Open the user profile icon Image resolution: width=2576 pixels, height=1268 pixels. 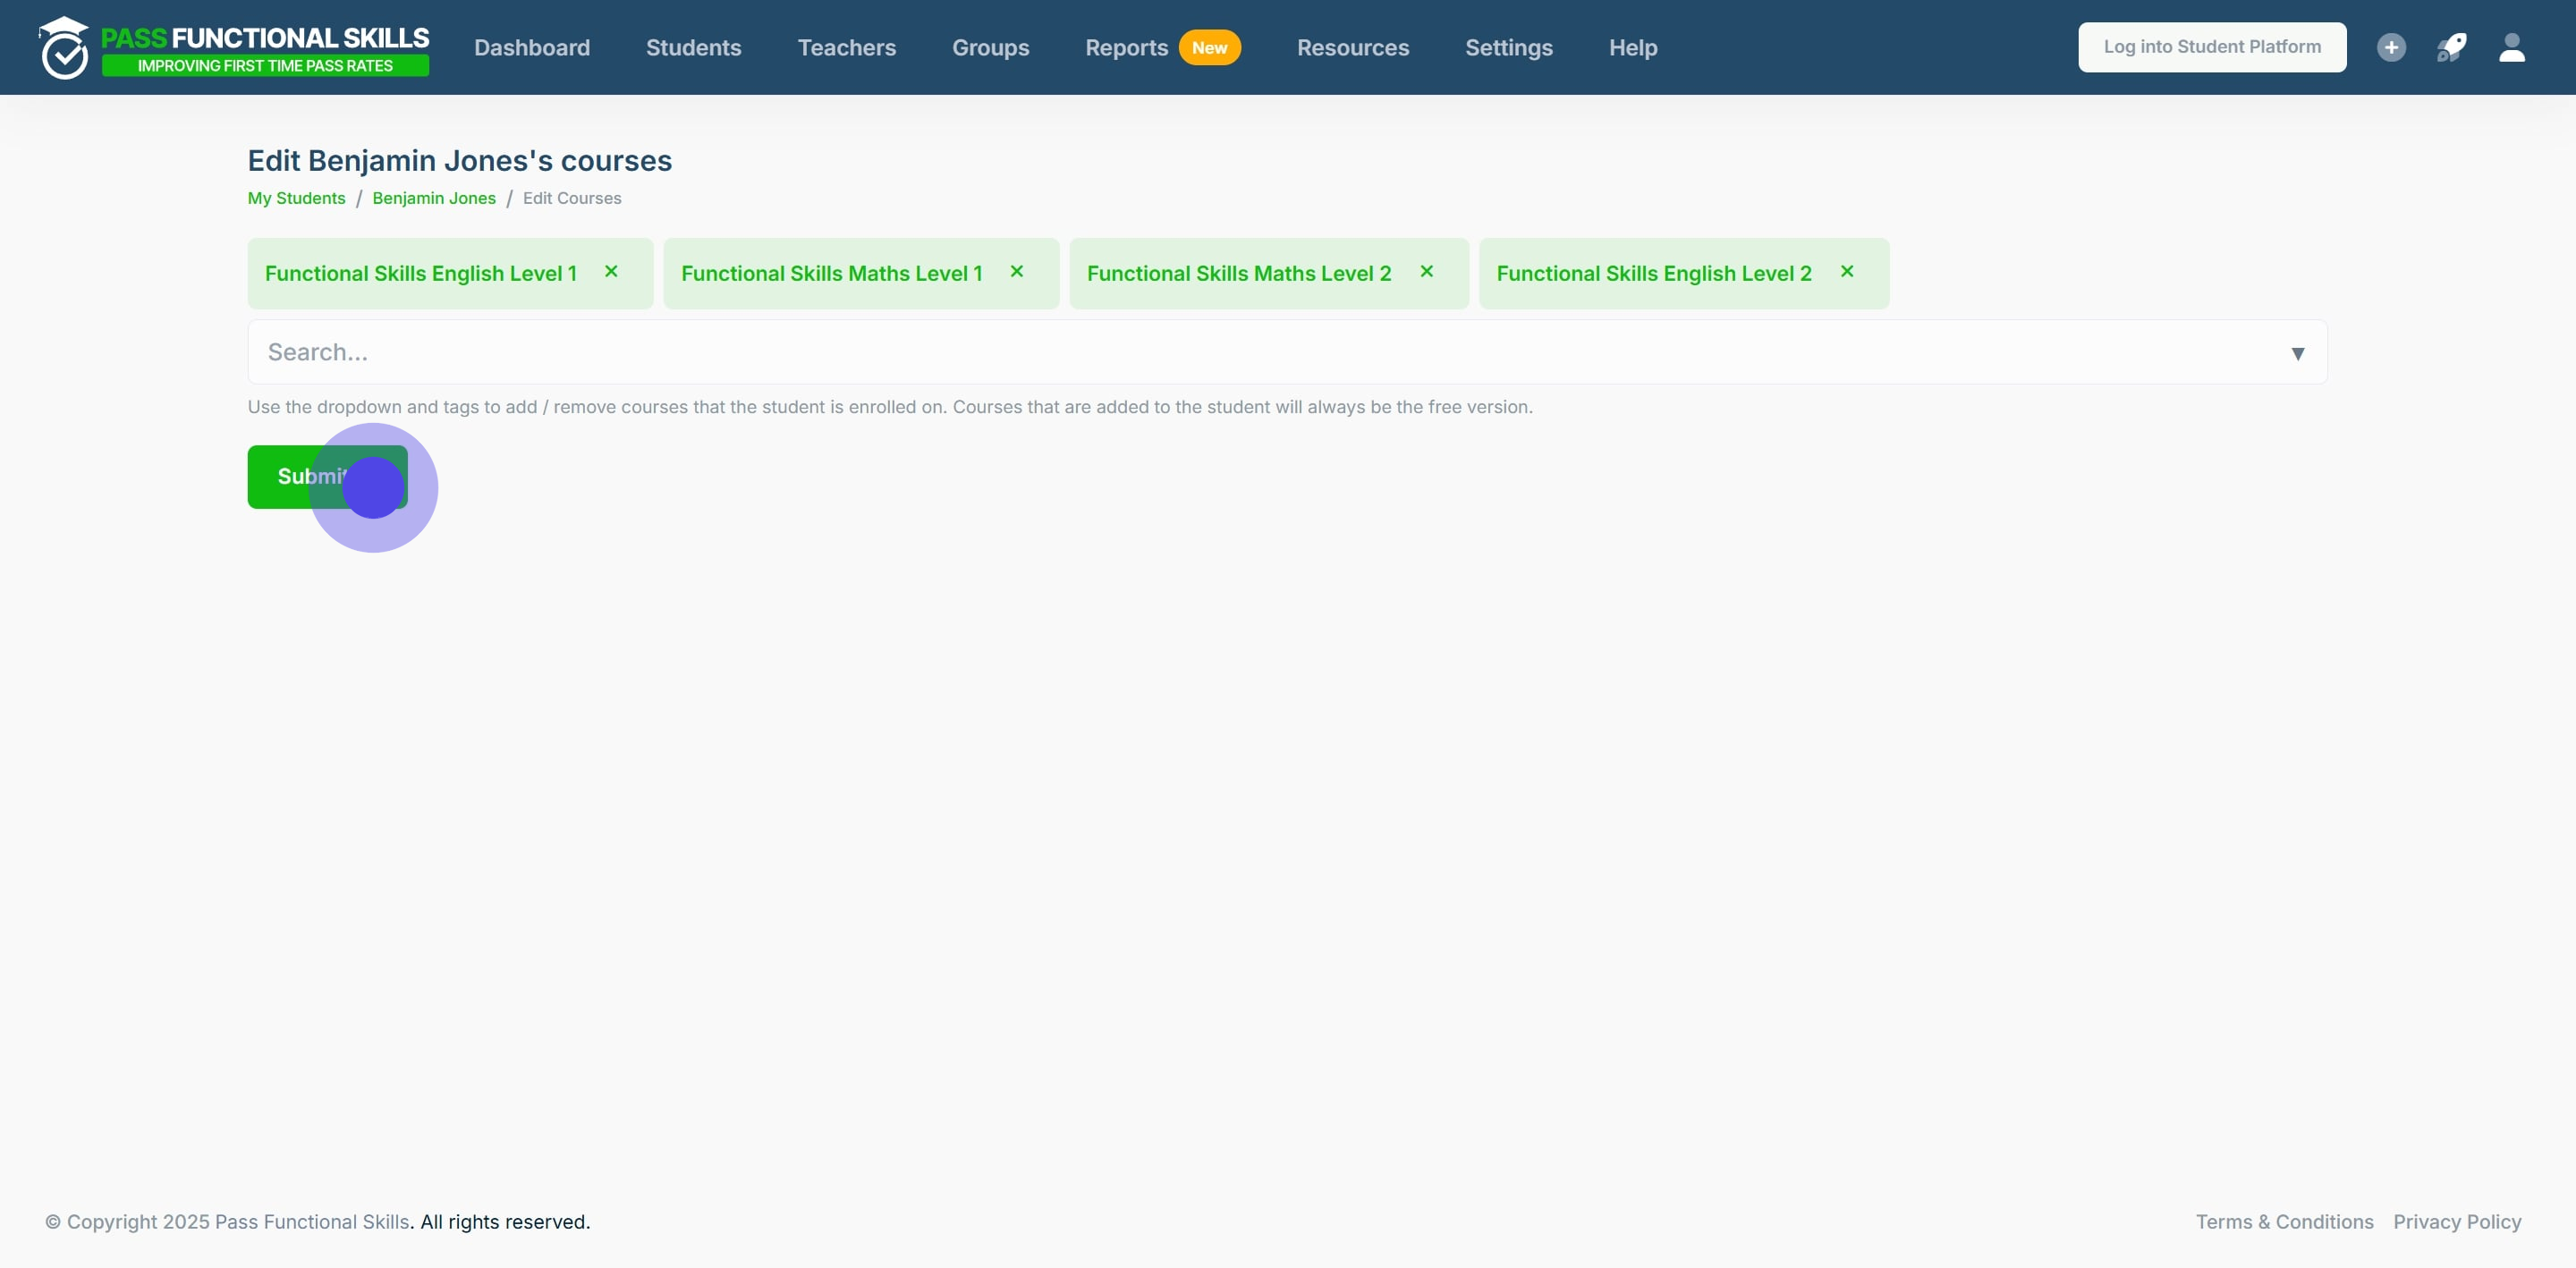[x=2511, y=48]
